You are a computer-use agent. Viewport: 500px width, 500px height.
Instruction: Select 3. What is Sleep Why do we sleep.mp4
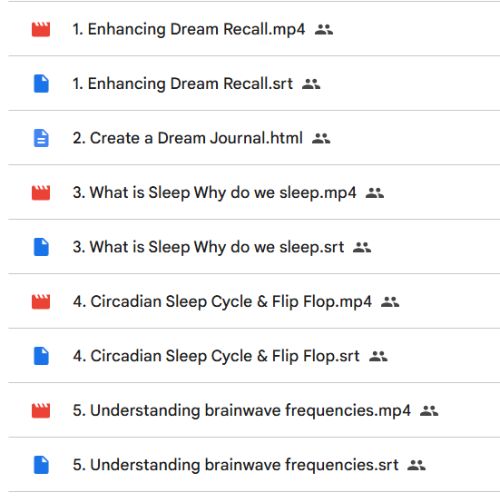(214, 193)
